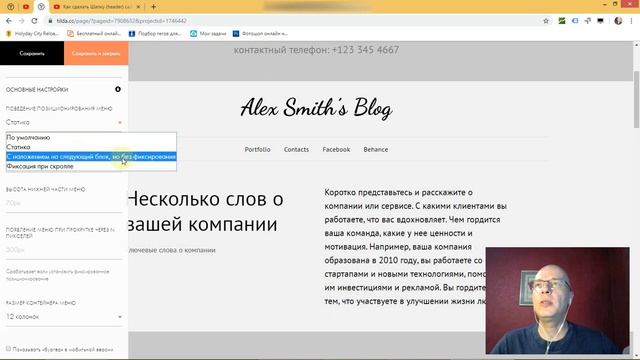Image resolution: width=640 pixels, height=360 pixels.
Task: Reload the page with the refresh icon
Action: [x=34, y=21]
